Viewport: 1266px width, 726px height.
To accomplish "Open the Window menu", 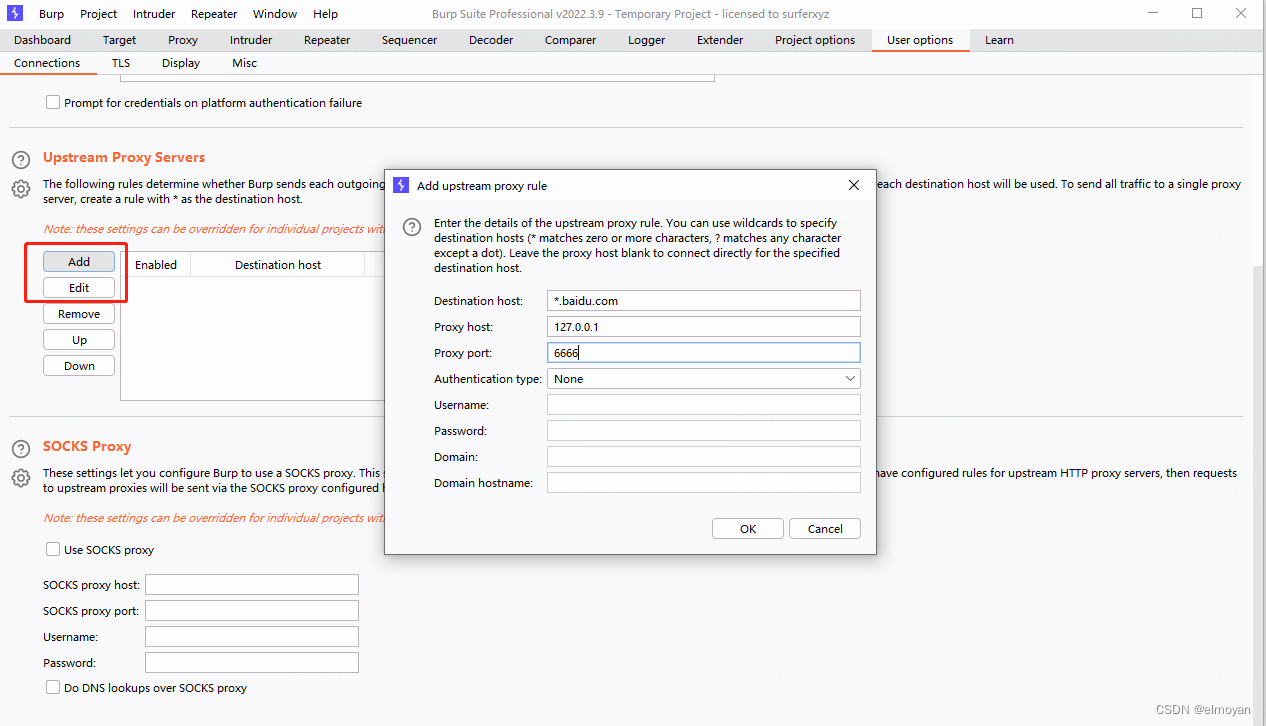I will [x=275, y=14].
